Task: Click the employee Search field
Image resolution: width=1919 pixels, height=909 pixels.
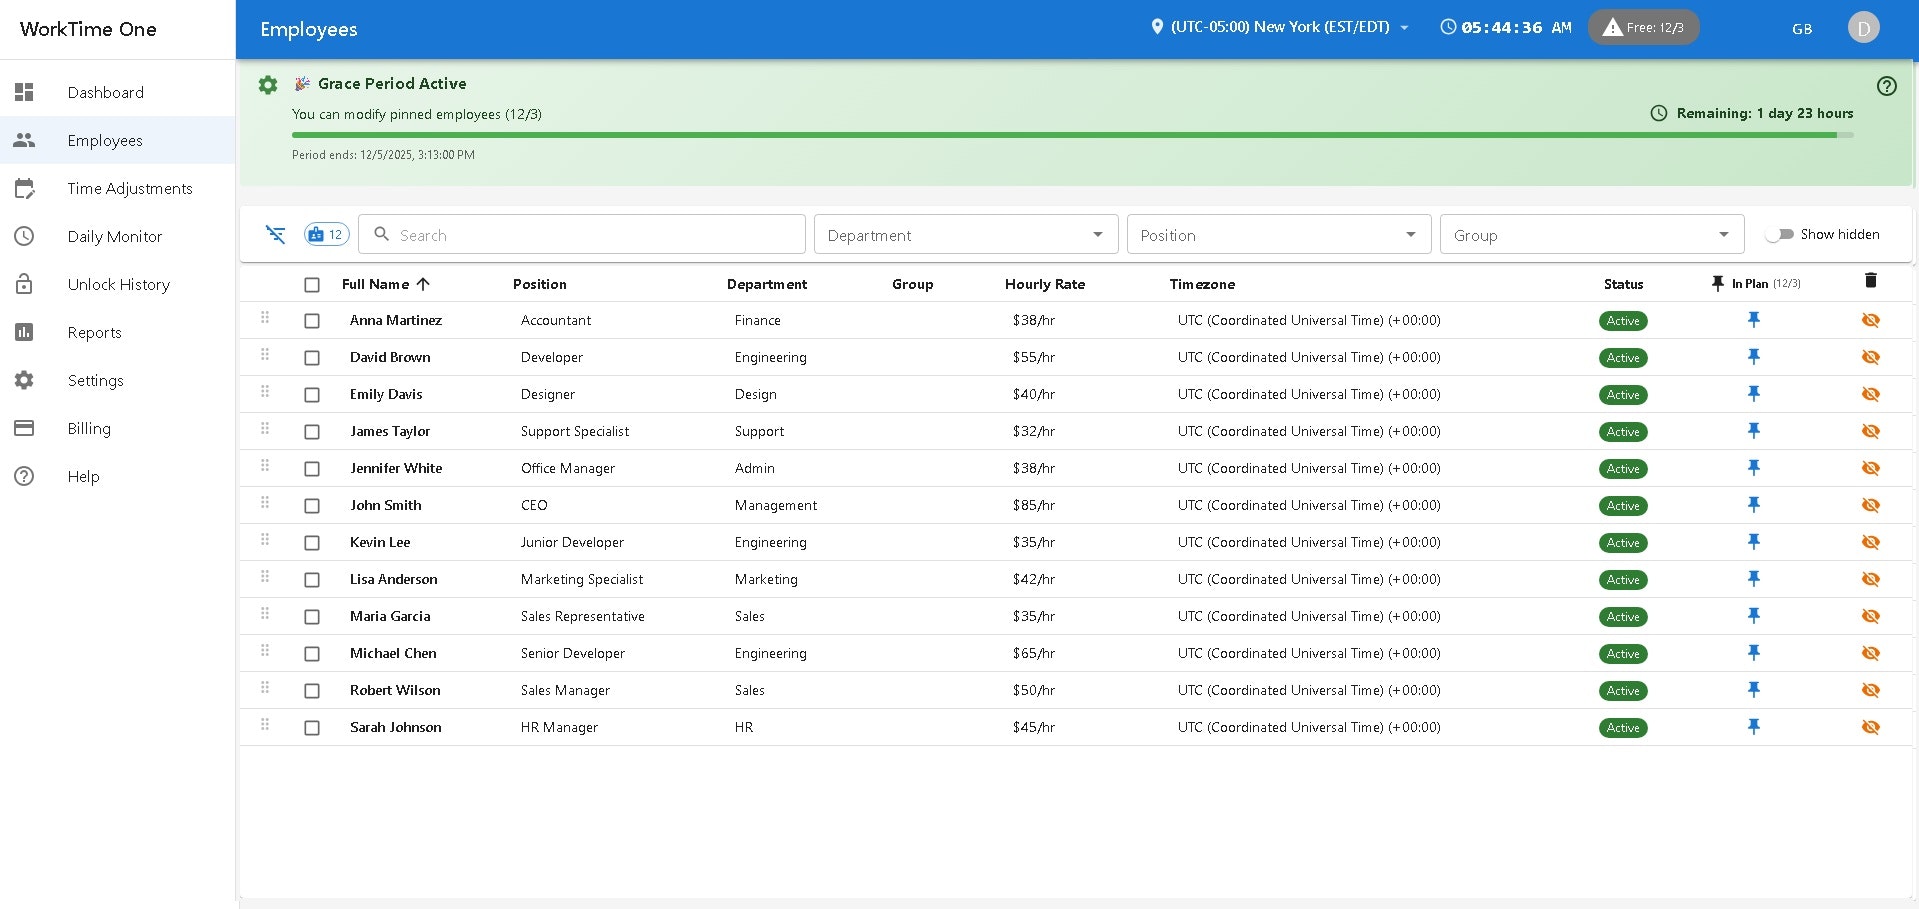Action: 582,234
